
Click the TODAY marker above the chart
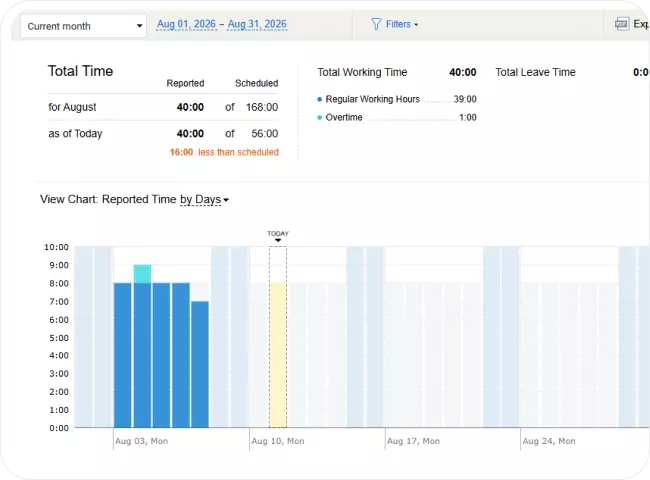(x=278, y=235)
